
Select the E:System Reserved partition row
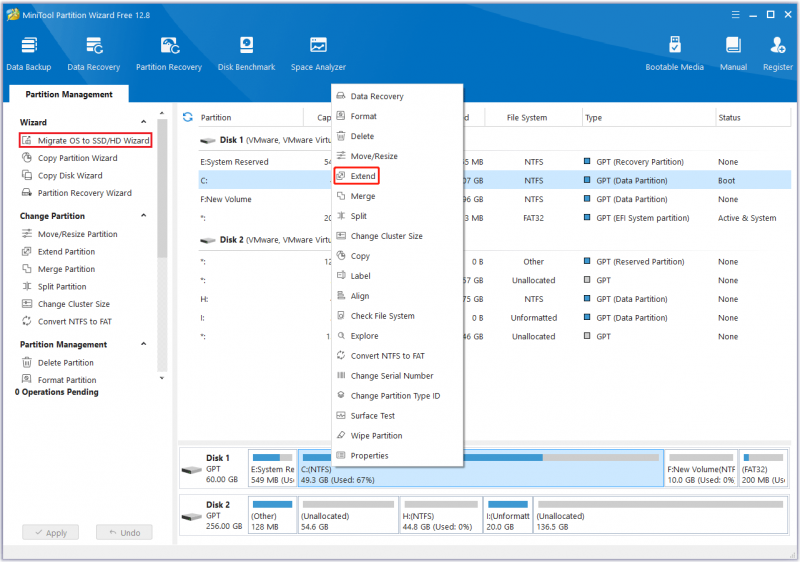tap(494, 162)
